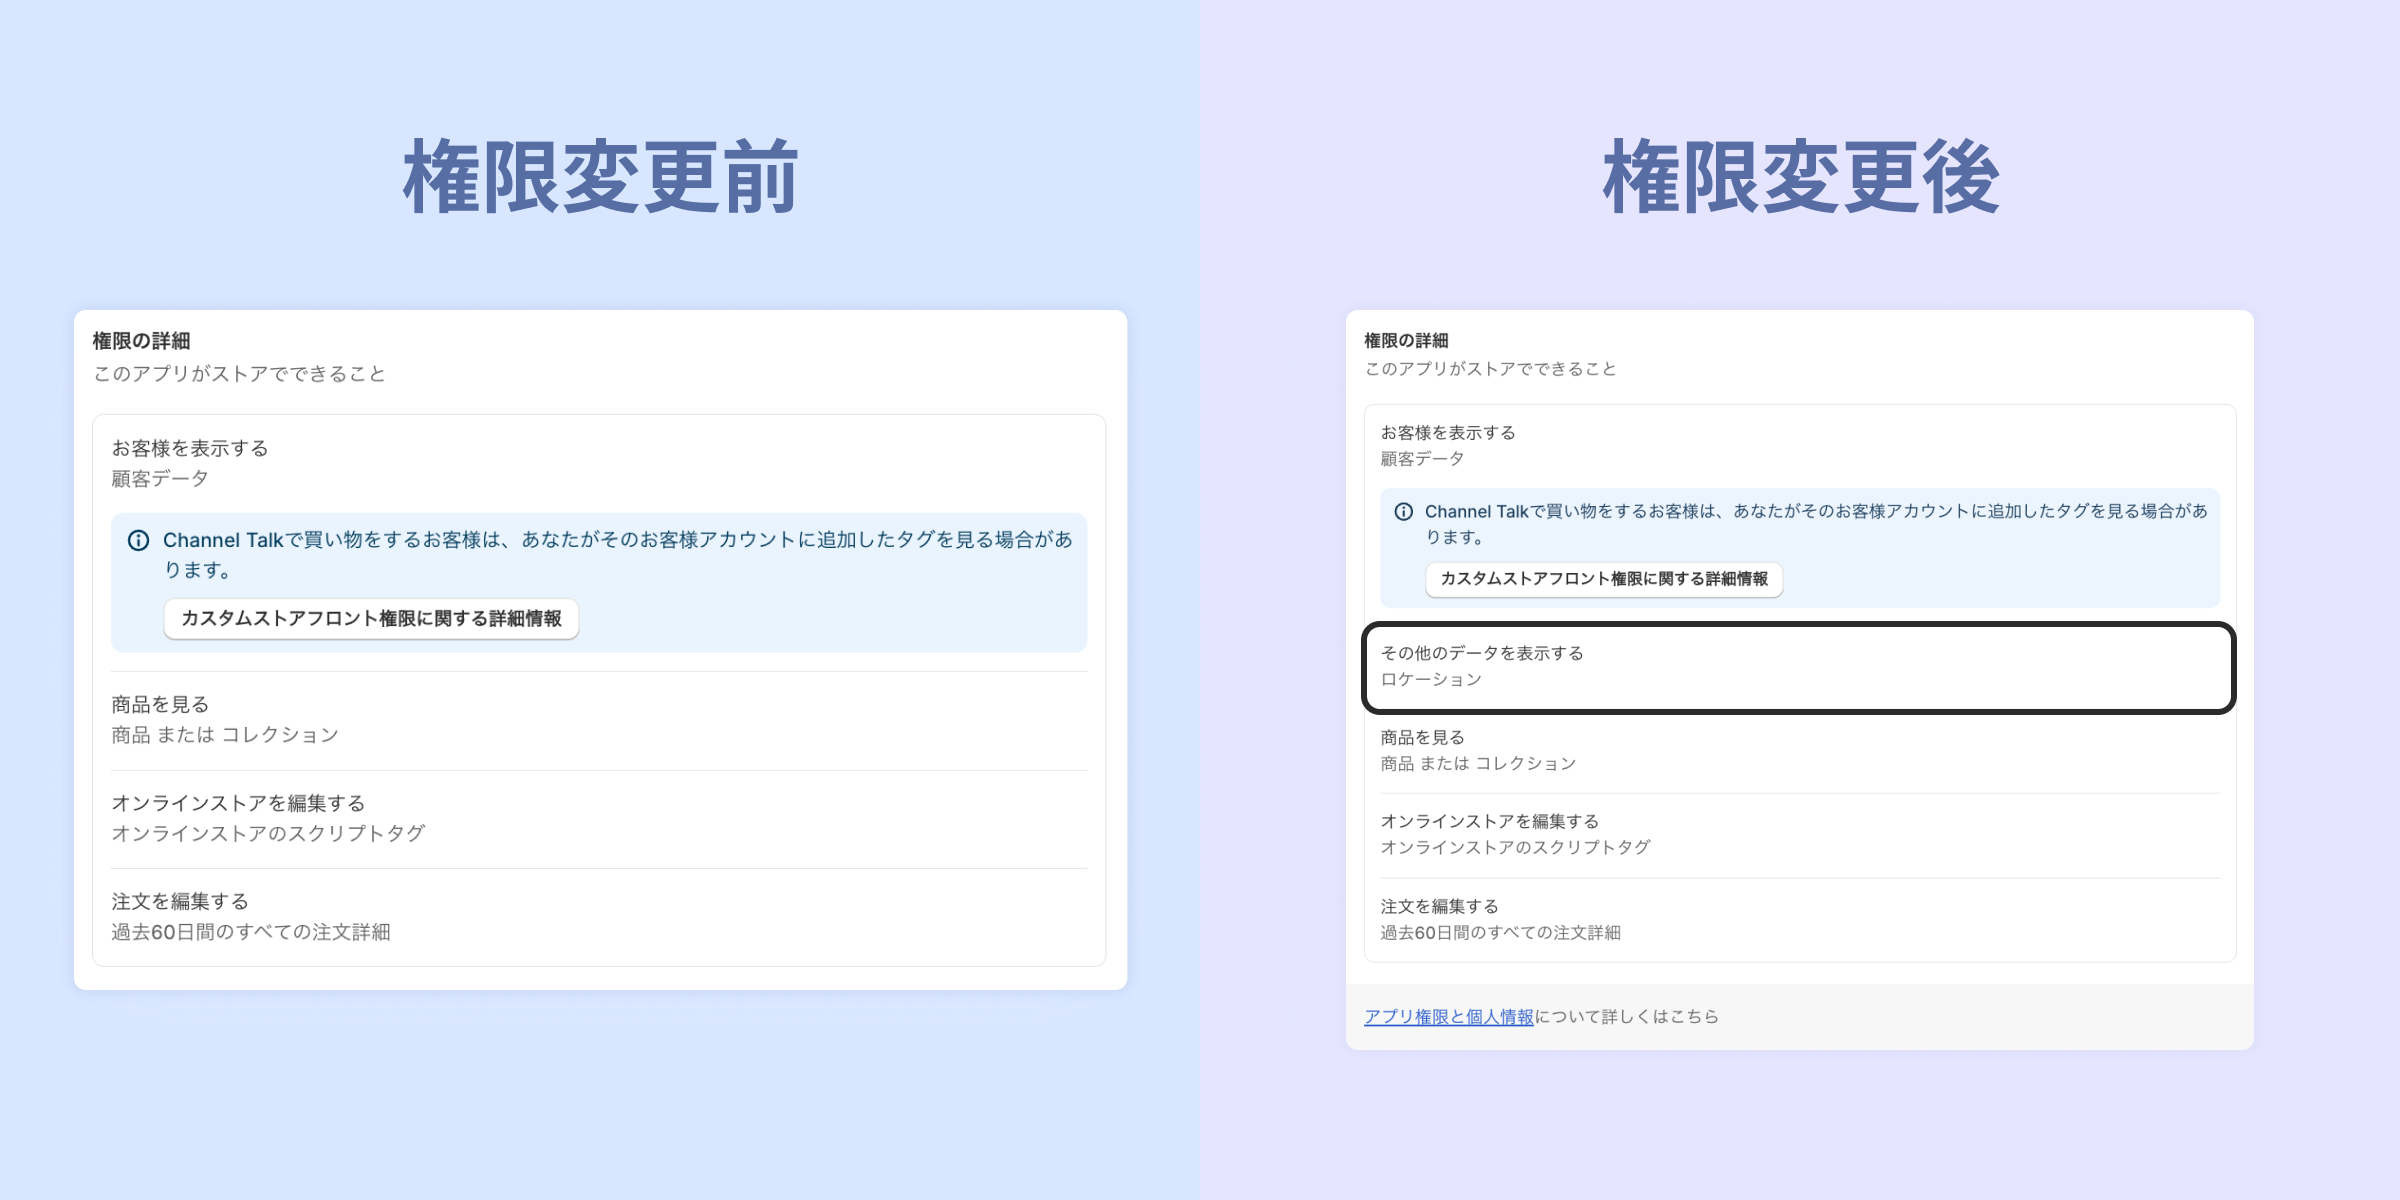The width and height of the screenshot is (2400, 1200).
Task: Click info icon in right Channel Talk banner
Action: click(x=1404, y=512)
